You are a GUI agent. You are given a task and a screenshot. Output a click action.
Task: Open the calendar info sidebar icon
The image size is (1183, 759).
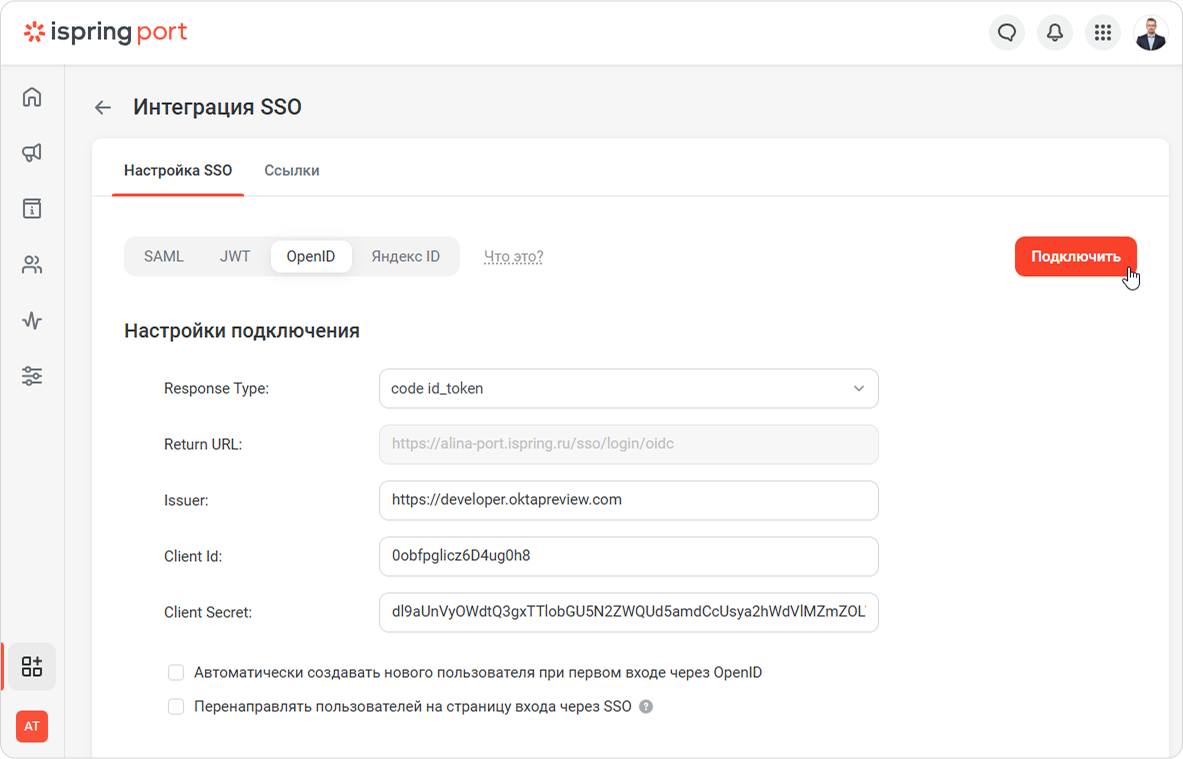[32, 208]
